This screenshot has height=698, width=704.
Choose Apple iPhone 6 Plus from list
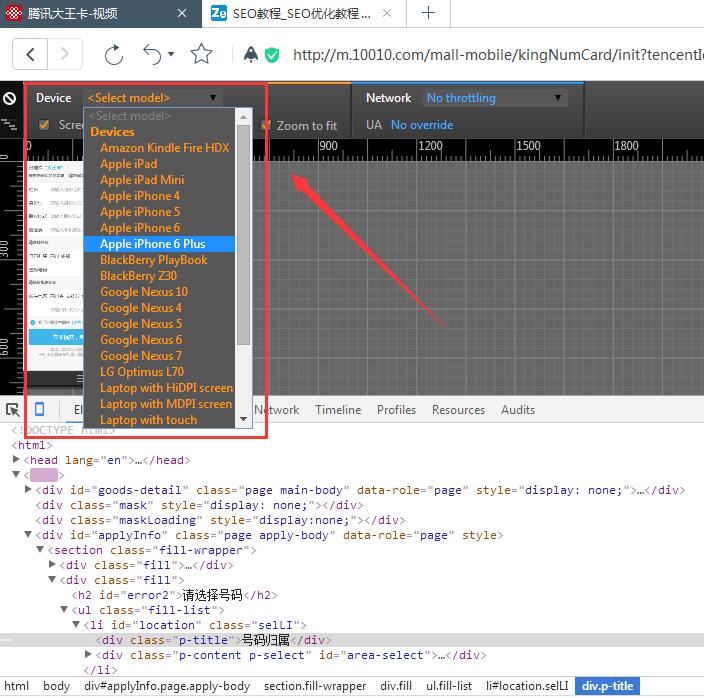tap(153, 244)
